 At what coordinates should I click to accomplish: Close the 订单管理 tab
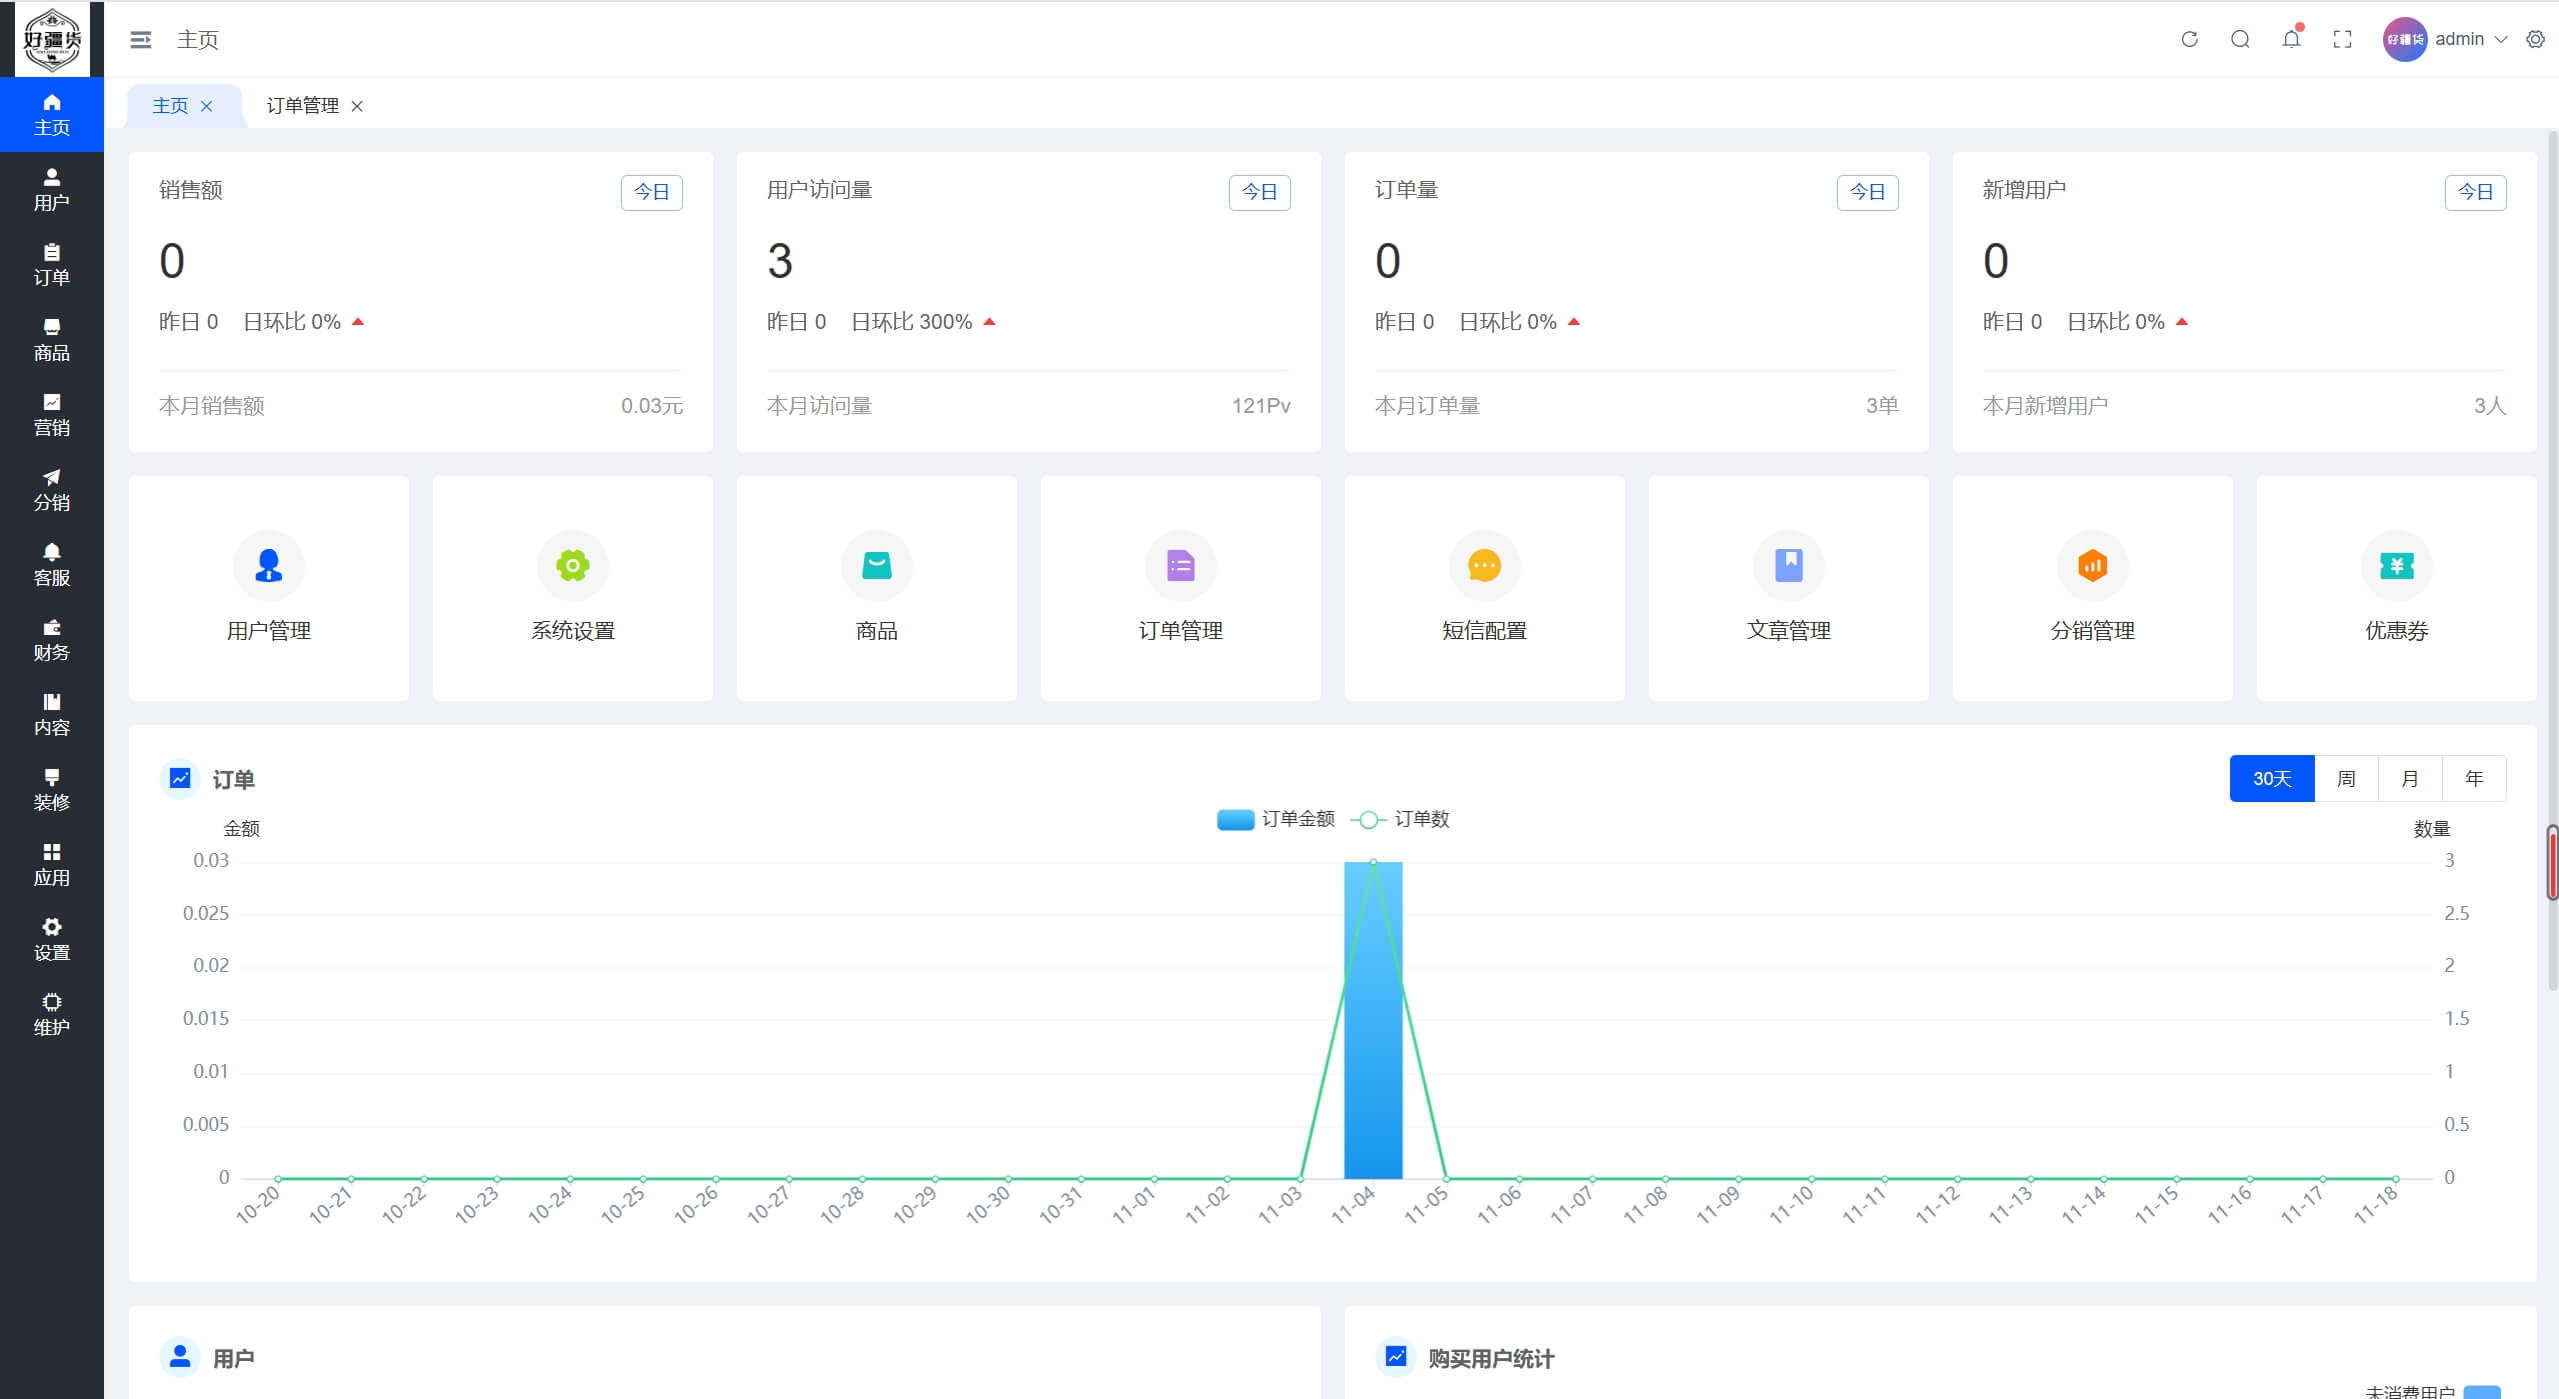(x=357, y=107)
